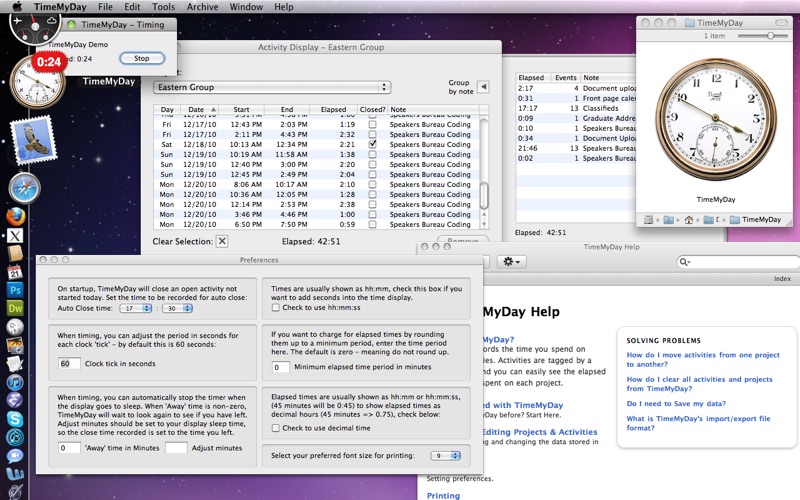Open the Printing help link
Screen dimensions: 800x500
(443, 495)
